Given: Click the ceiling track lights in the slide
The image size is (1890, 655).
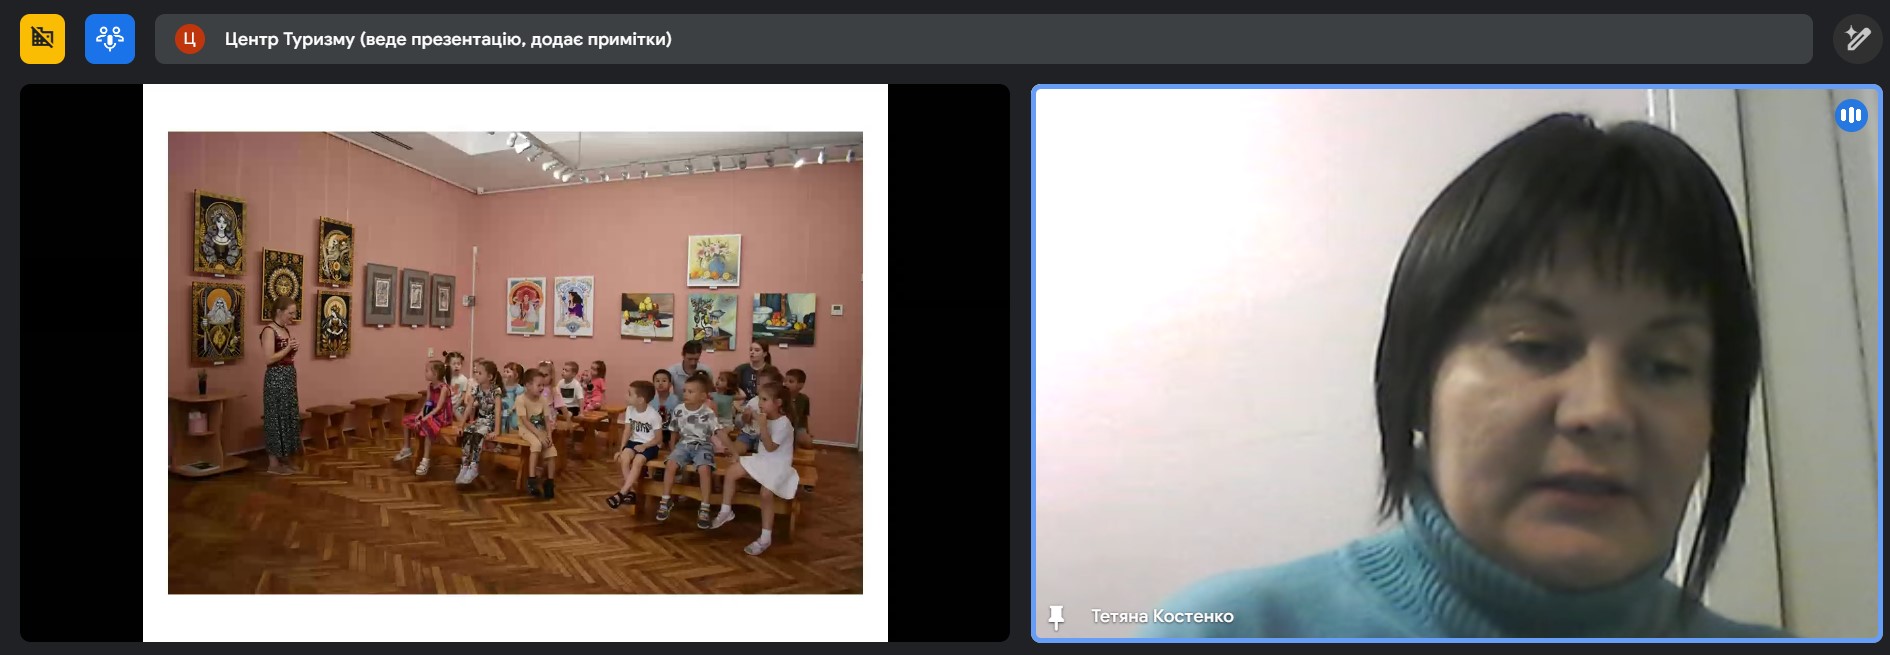Looking at the screenshot, I should point(680,160).
